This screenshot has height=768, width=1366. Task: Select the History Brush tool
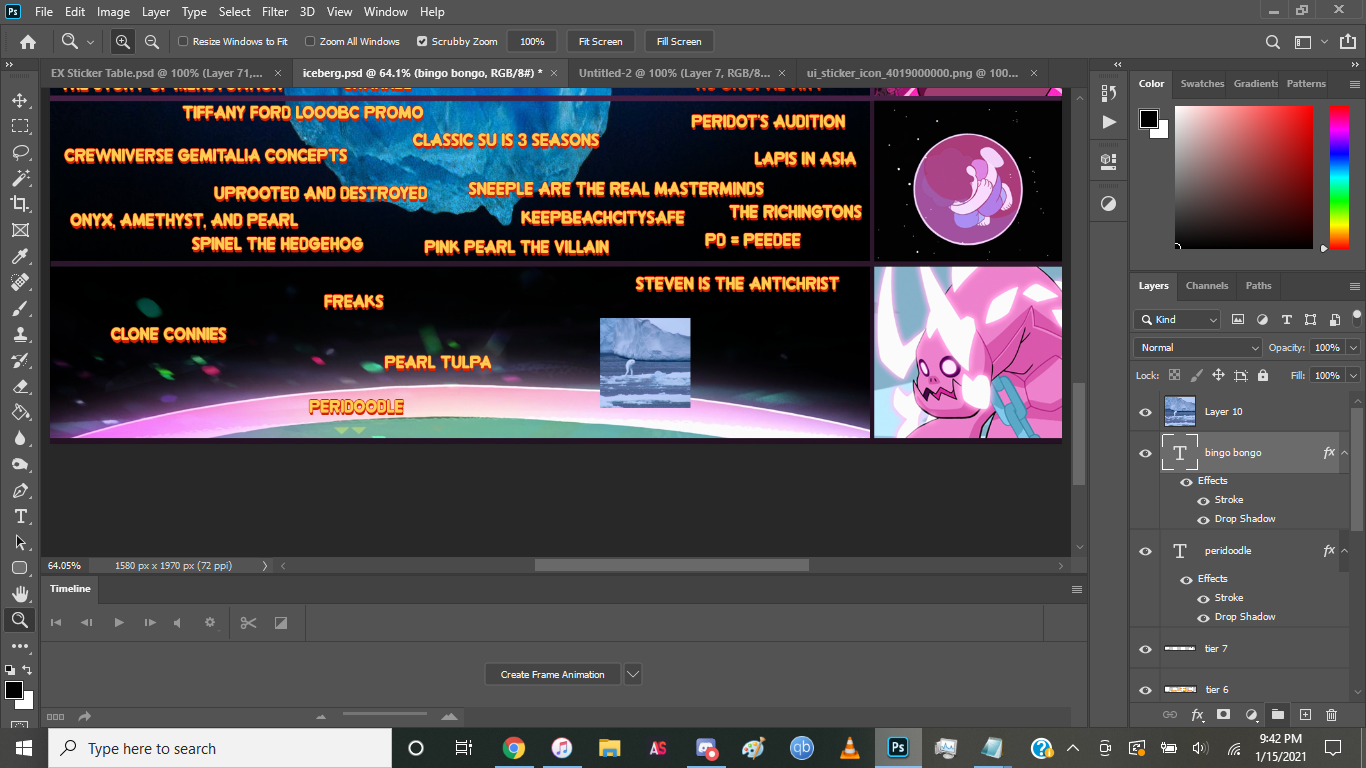pos(19,360)
